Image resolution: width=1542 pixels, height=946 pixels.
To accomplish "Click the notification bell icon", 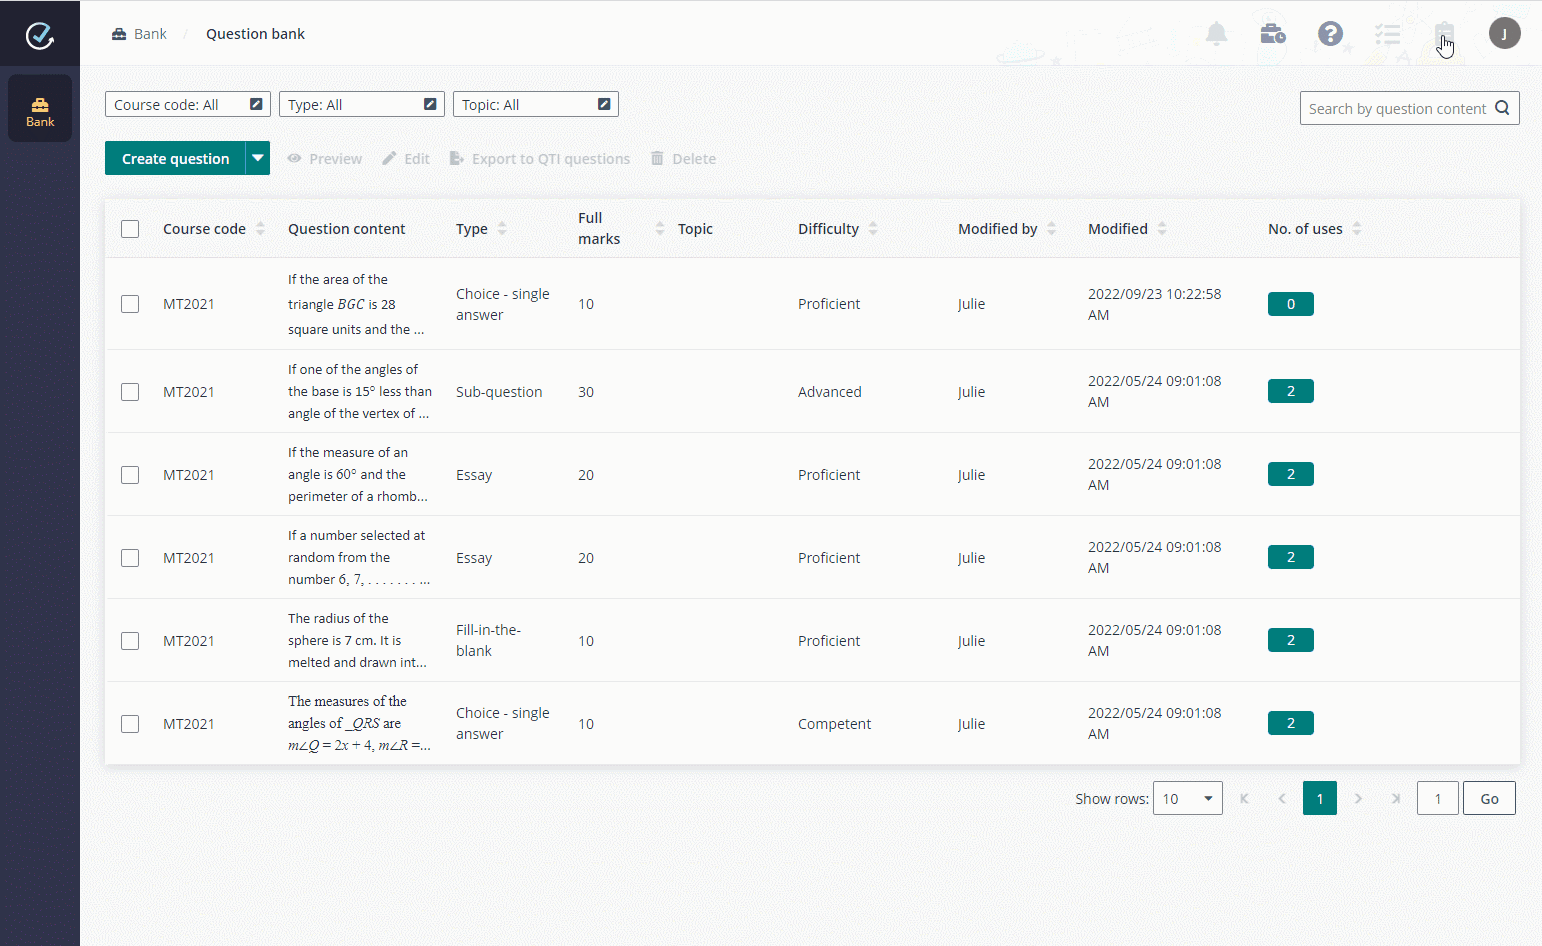I will 1216,34.
